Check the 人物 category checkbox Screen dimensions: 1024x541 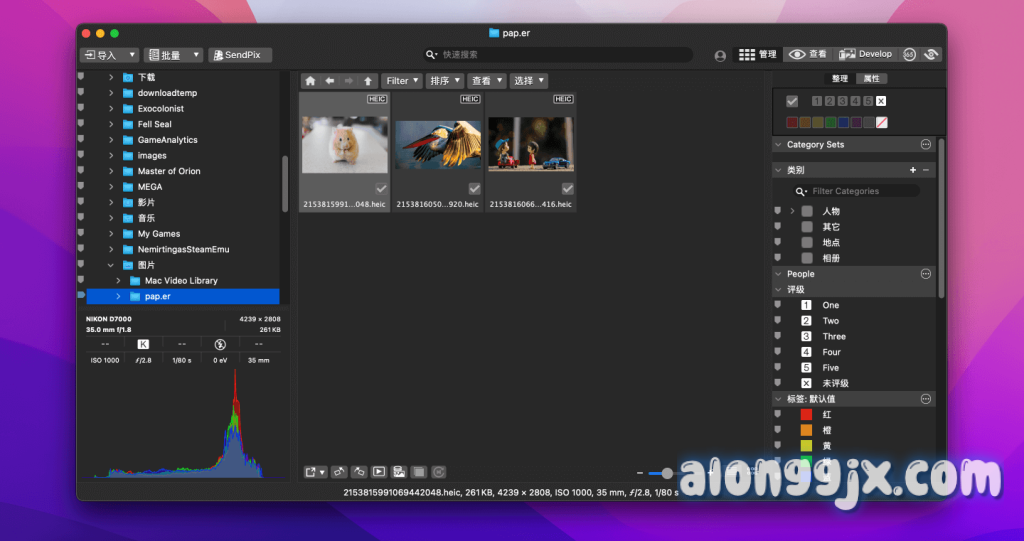807,211
